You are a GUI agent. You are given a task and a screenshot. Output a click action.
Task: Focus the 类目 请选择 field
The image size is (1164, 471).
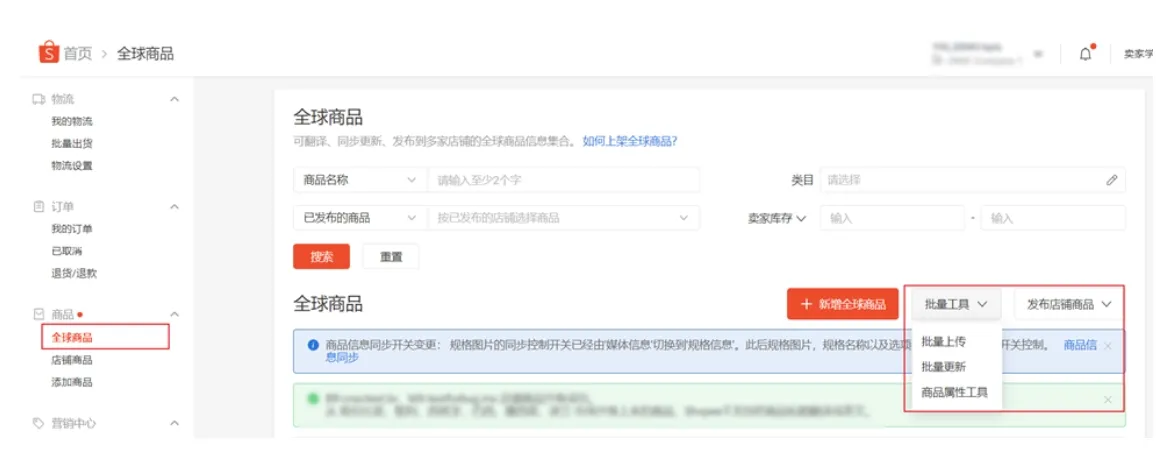tap(972, 180)
